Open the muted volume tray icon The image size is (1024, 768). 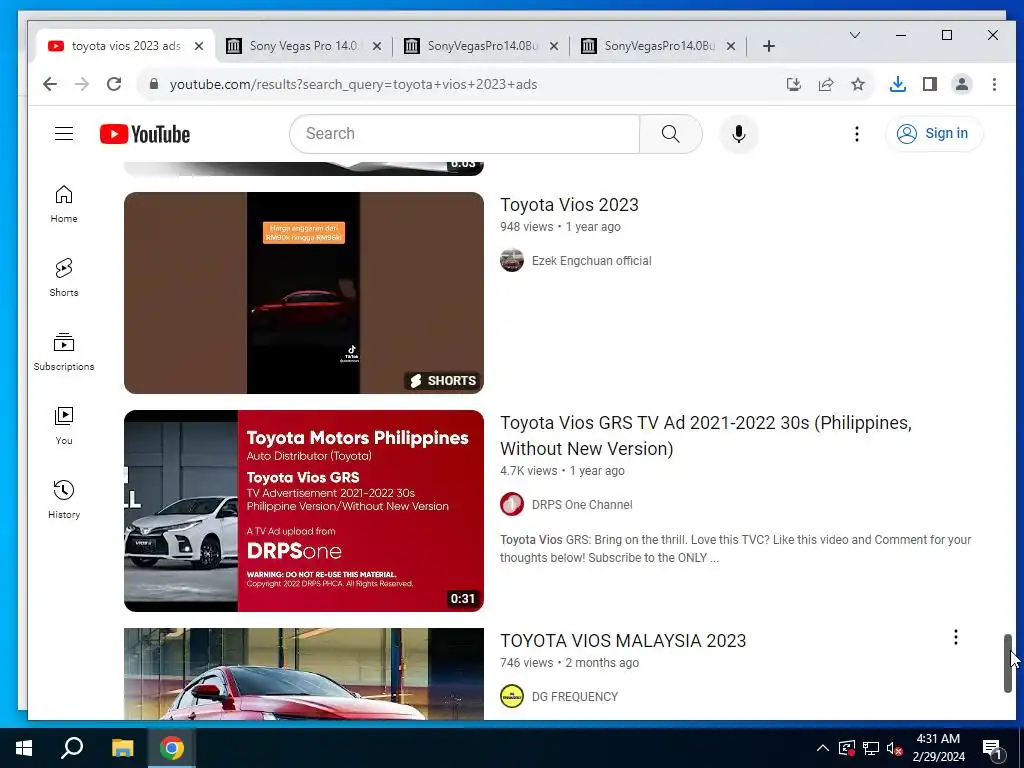coord(894,748)
